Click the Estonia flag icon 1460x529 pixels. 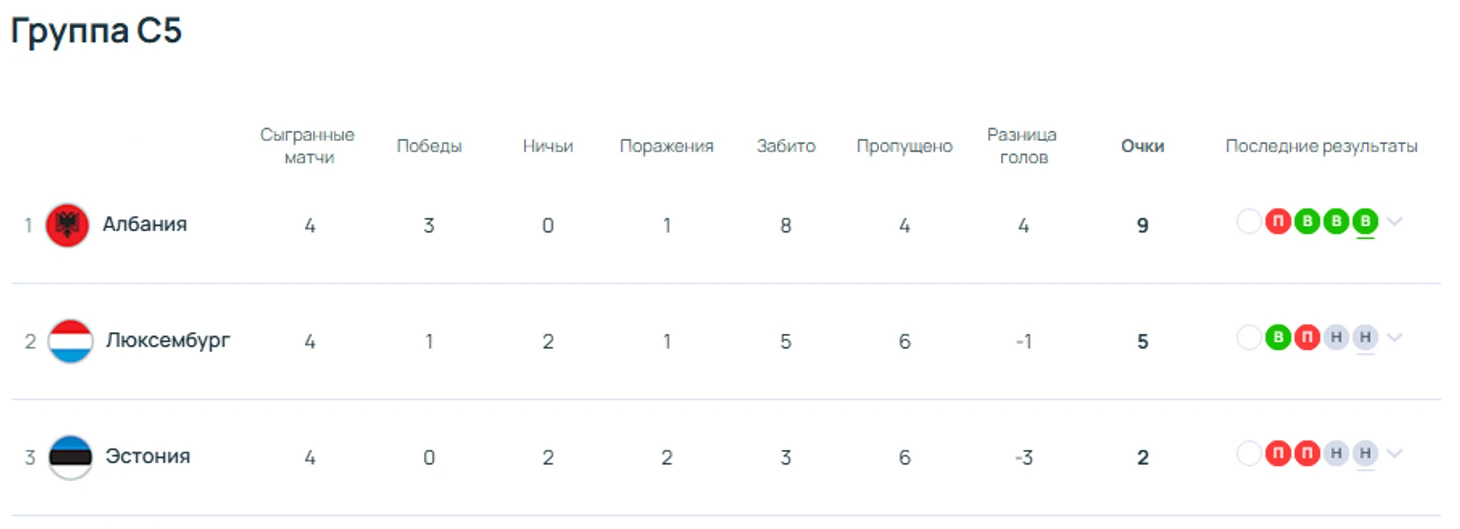[70, 457]
